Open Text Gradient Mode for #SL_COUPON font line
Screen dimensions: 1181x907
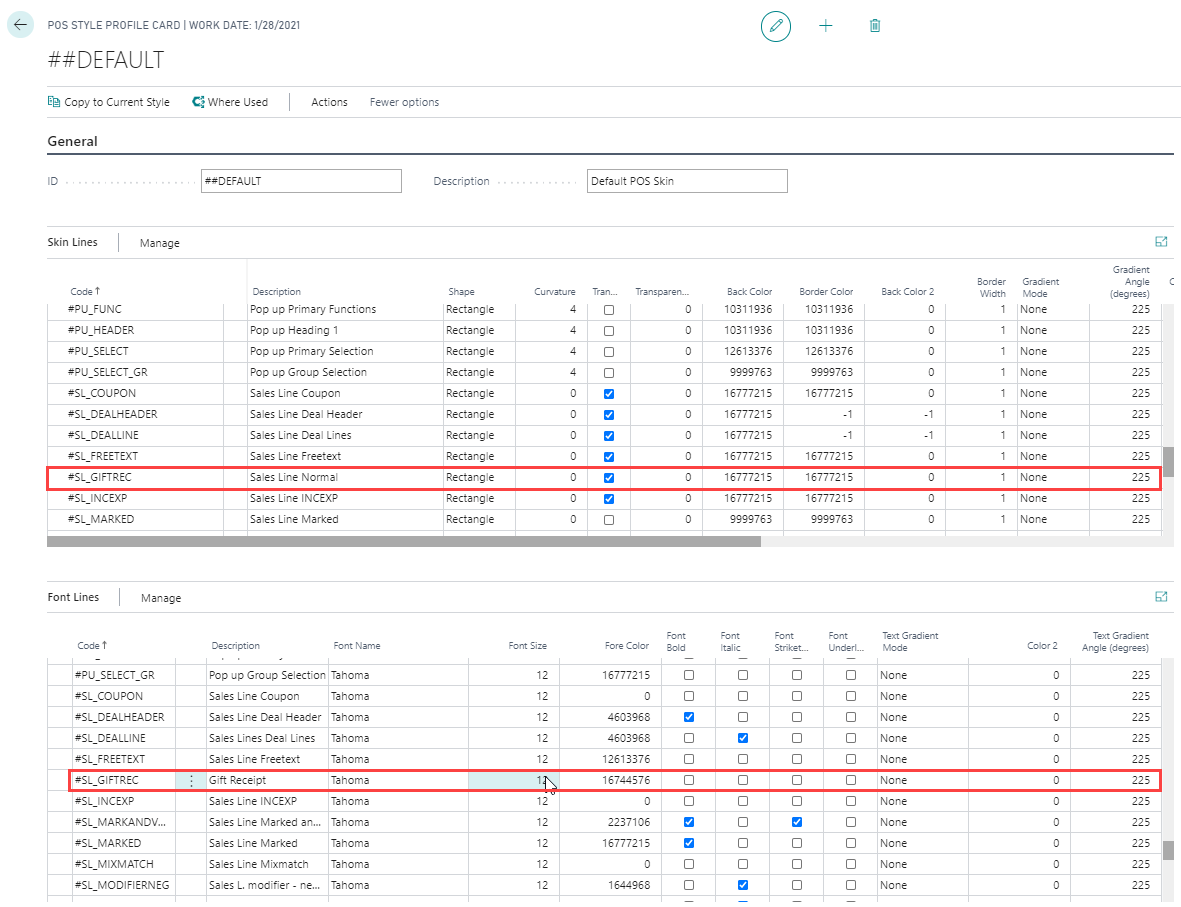920,696
